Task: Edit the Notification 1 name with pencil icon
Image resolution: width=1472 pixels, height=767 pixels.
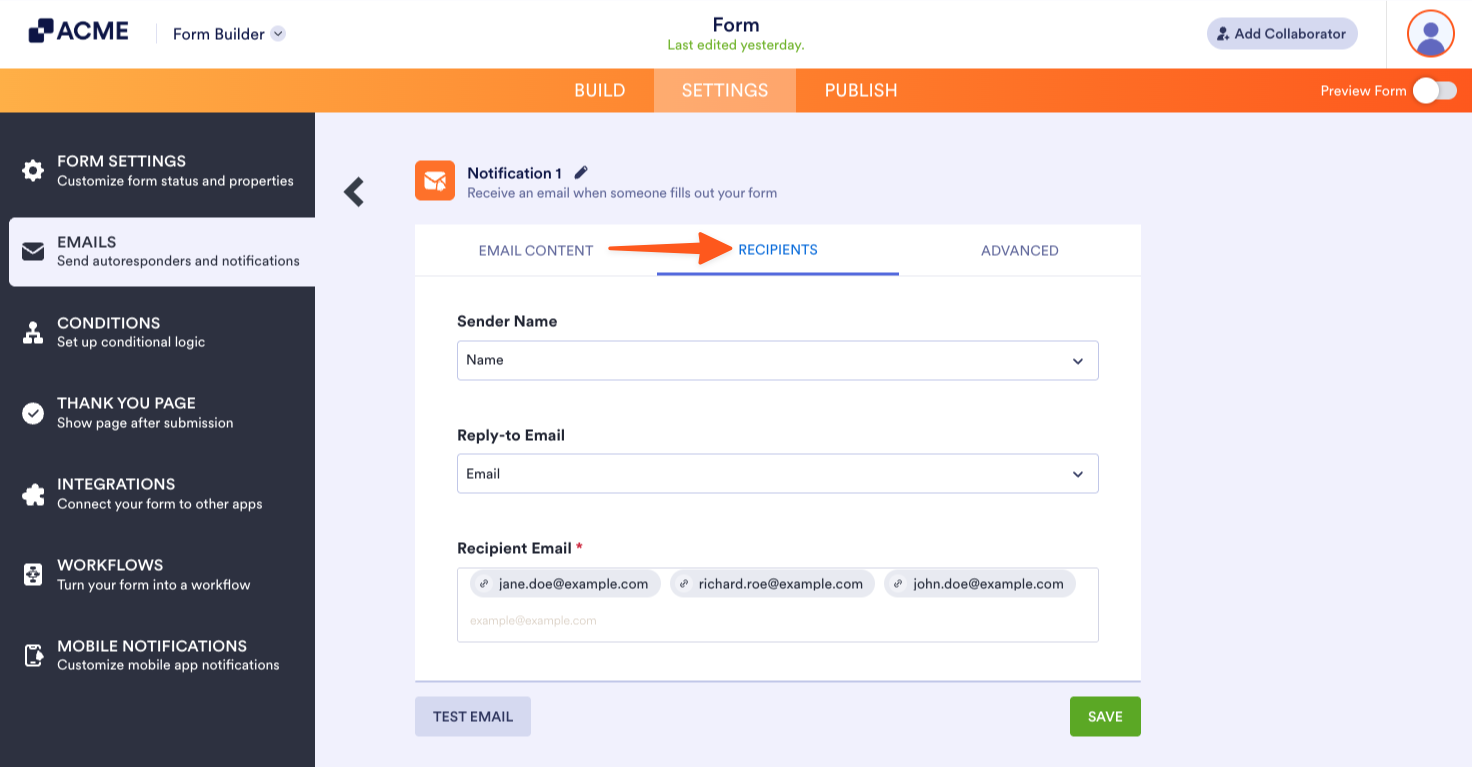Action: [581, 172]
